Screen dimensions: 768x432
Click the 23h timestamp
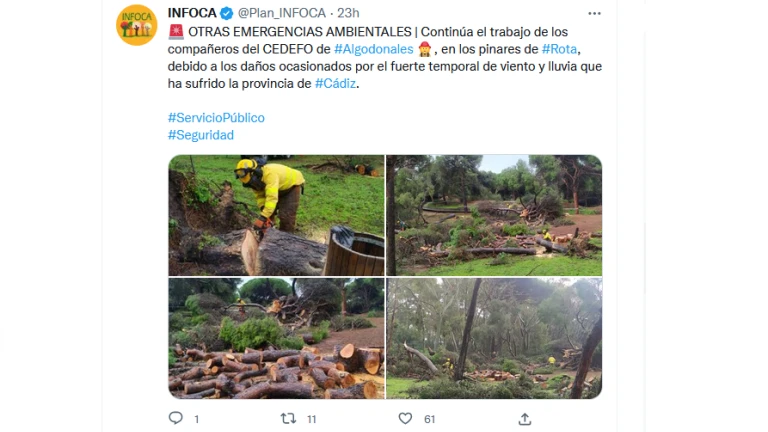coord(348,13)
